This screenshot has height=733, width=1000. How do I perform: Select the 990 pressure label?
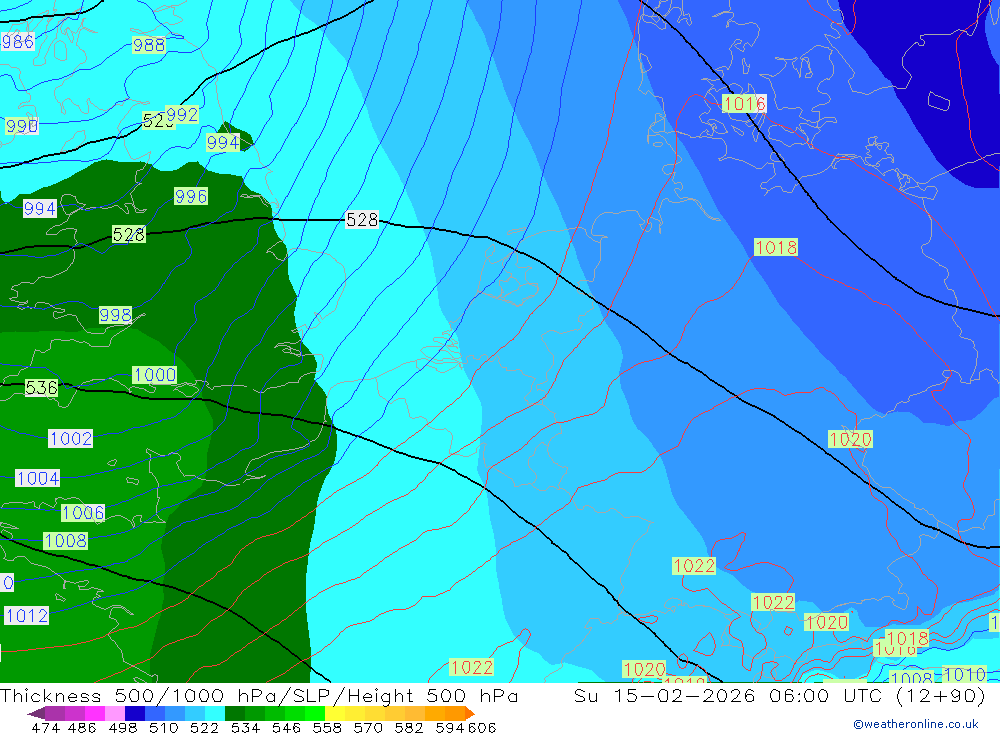click(x=22, y=126)
